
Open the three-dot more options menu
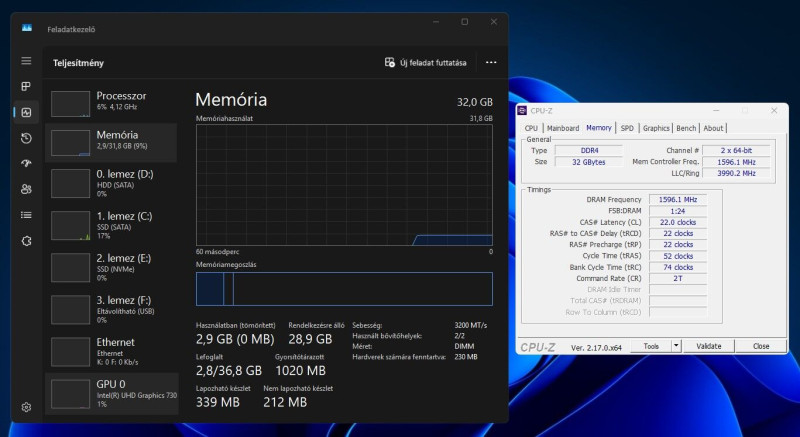tap(491, 62)
